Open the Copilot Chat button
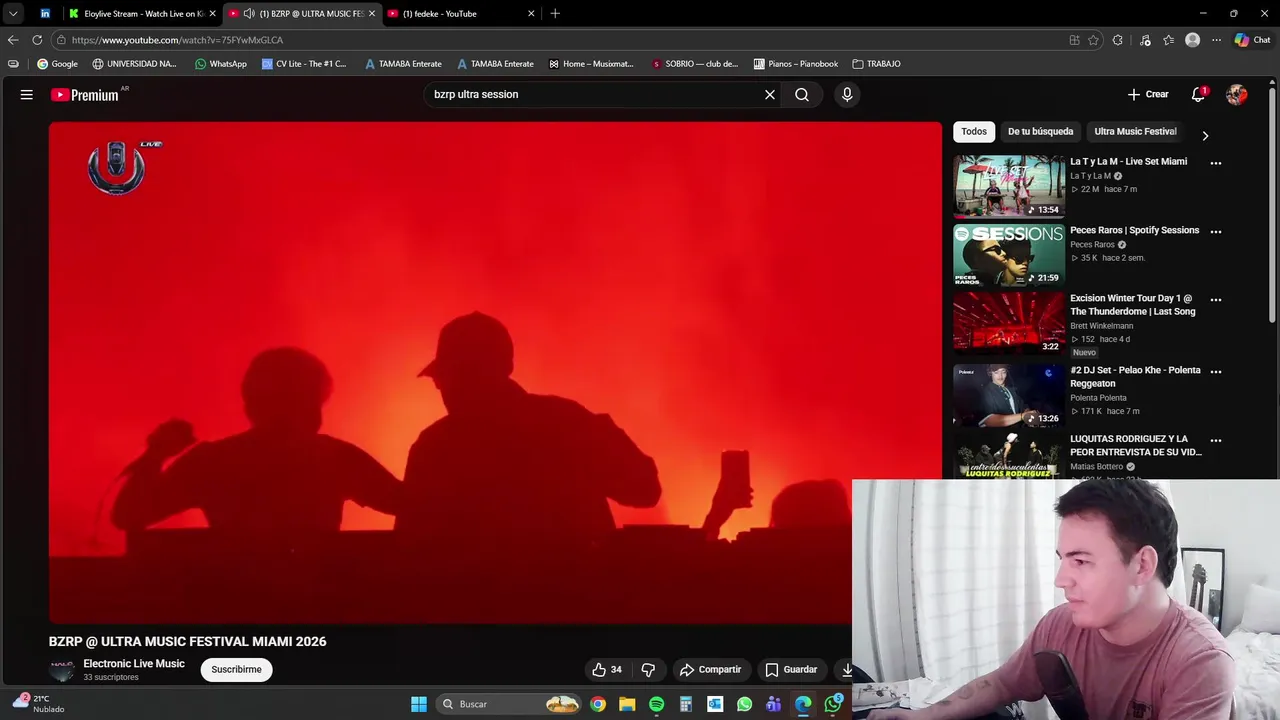1280x720 pixels. [1252, 40]
